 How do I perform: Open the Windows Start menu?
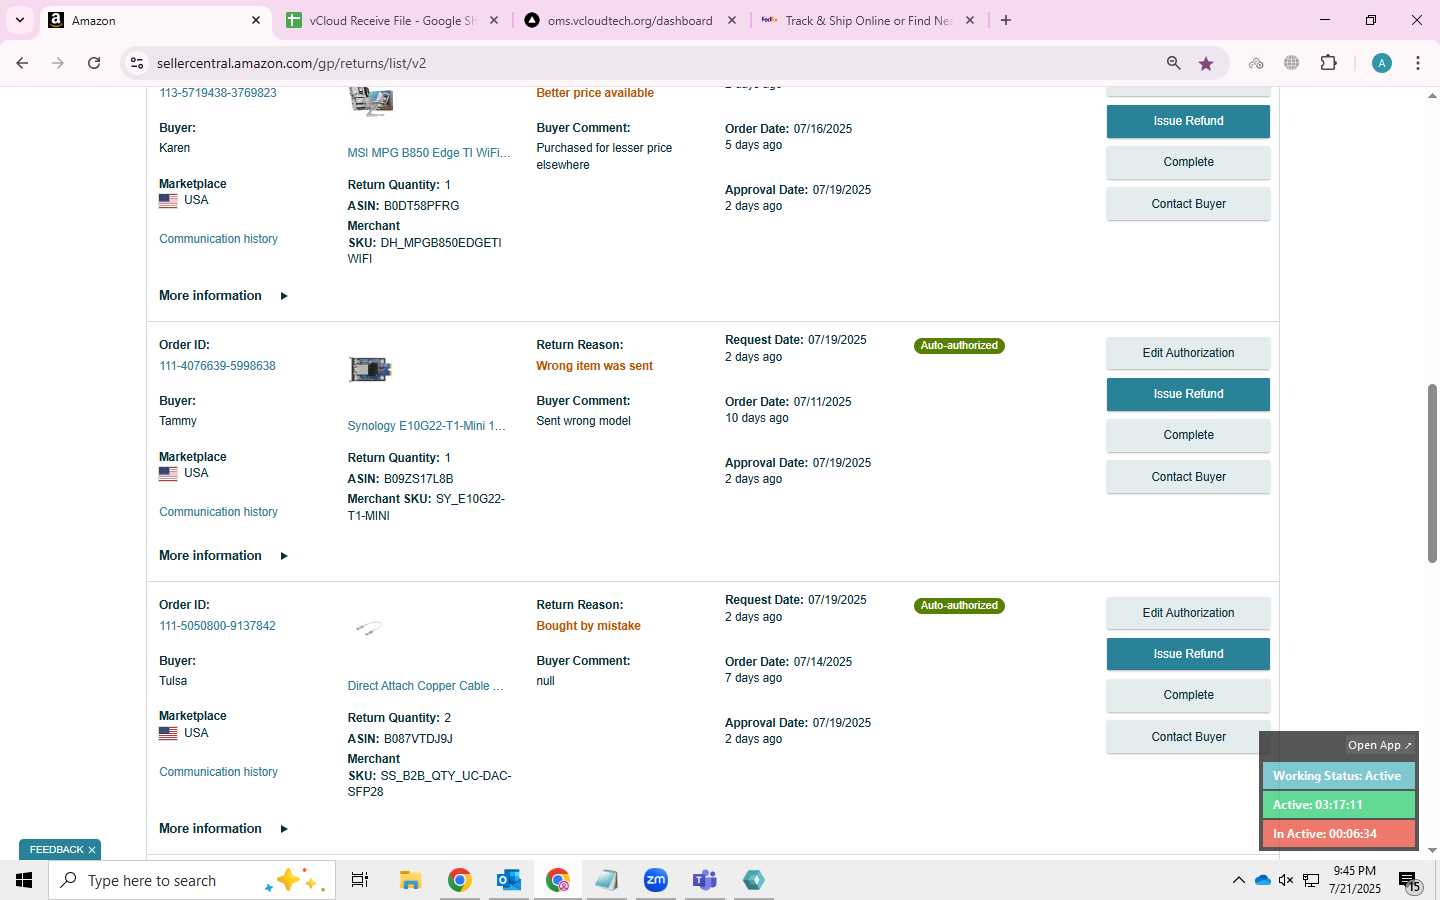pos(24,880)
